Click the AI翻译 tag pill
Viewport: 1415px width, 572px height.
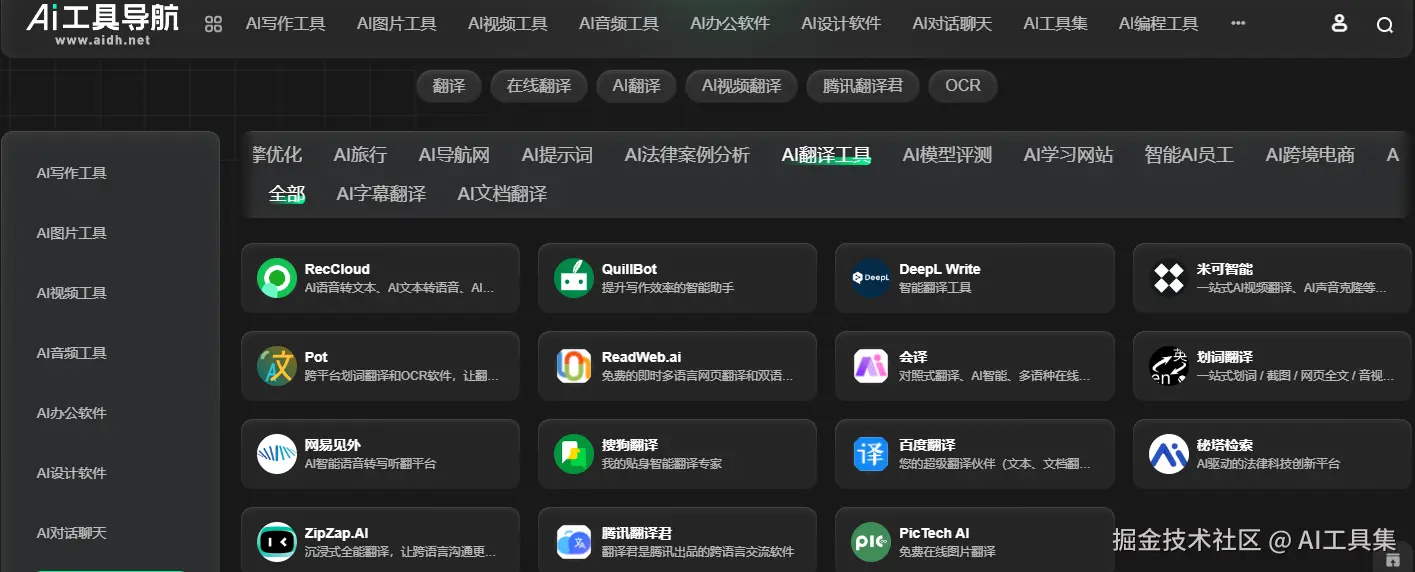(x=637, y=86)
